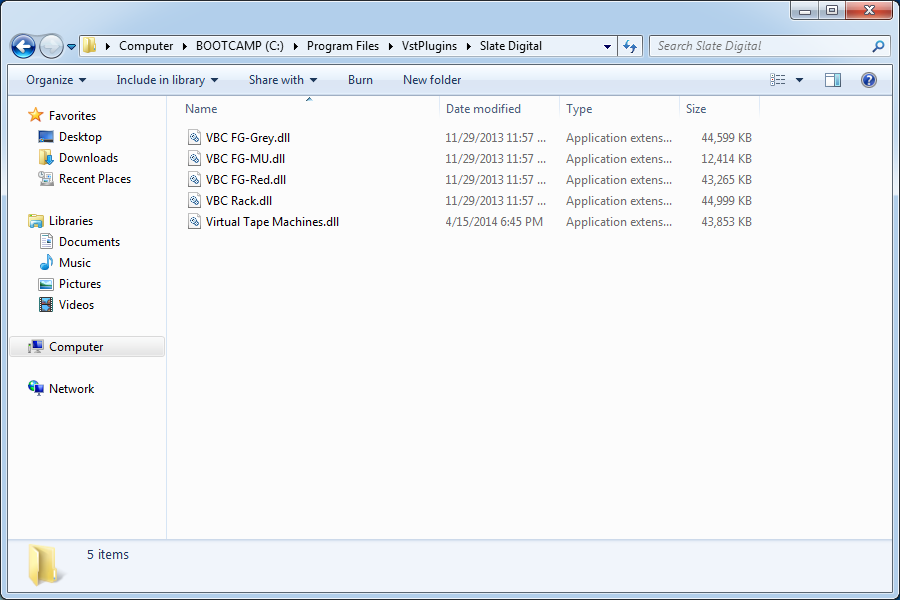Open the Videos library
Viewport: 900px width, 600px height.
(x=76, y=305)
